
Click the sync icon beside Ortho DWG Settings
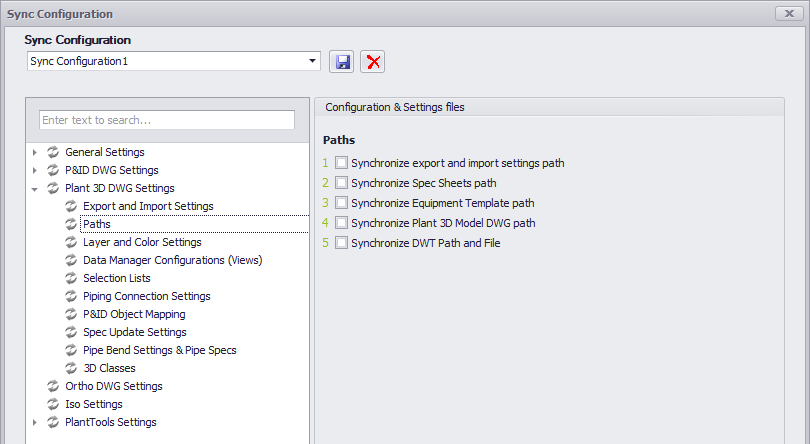(53, 386)
